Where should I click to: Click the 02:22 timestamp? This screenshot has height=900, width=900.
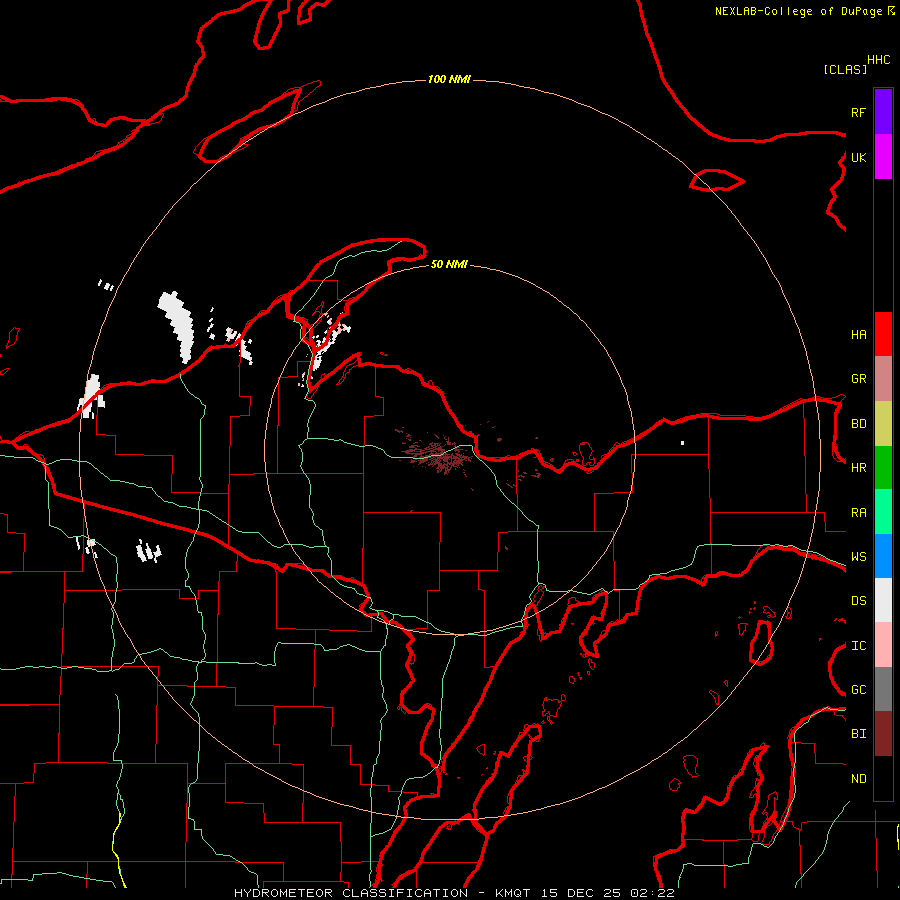651,893
